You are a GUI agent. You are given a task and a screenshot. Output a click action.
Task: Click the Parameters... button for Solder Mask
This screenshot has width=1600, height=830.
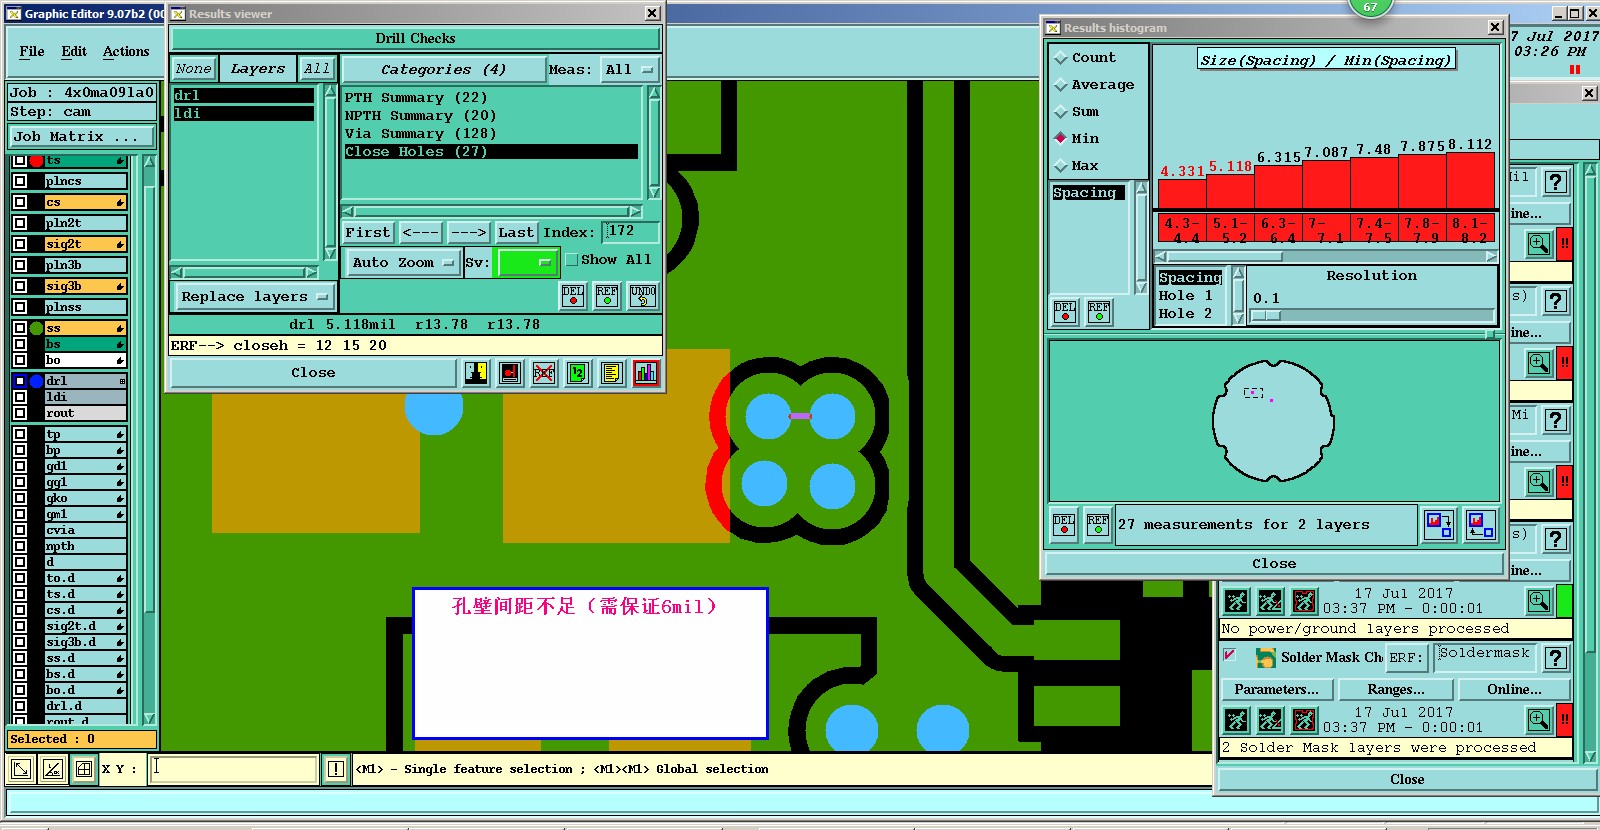pyautogui.click(x=1276, y=689)
